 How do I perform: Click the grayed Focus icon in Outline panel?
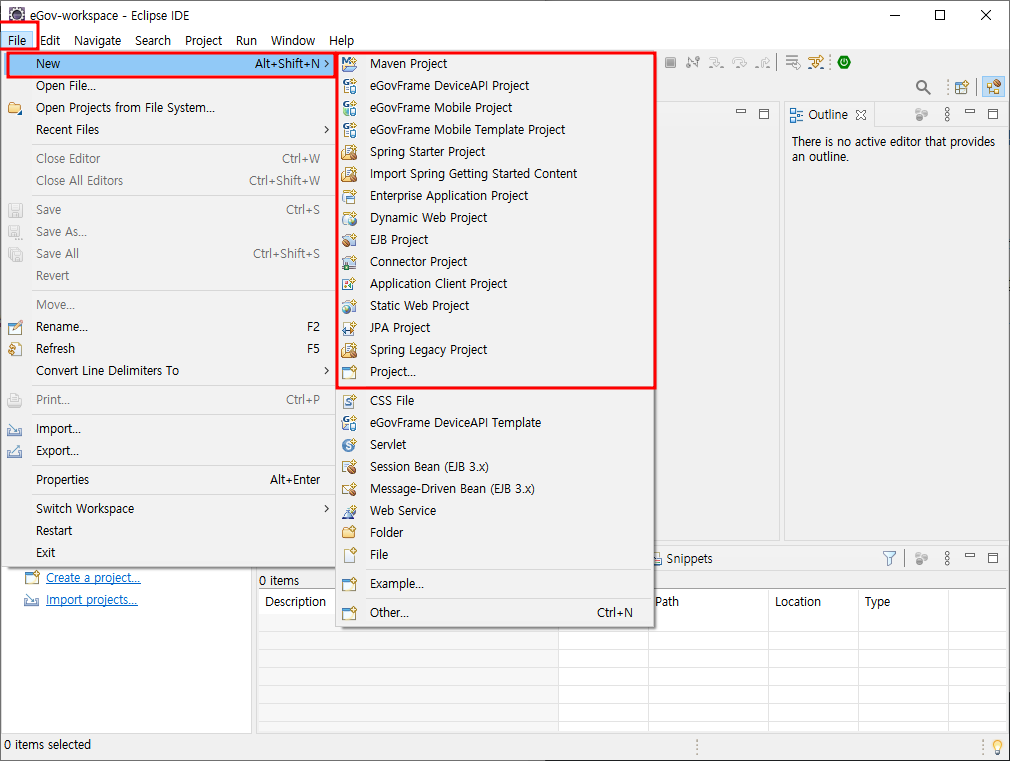(922, 115)
